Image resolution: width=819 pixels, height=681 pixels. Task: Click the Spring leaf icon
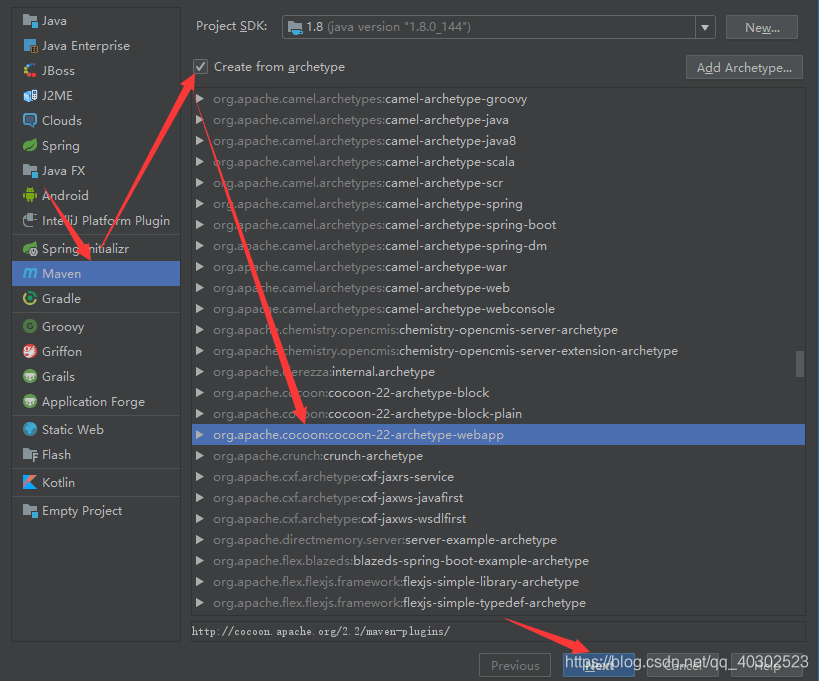30,145
